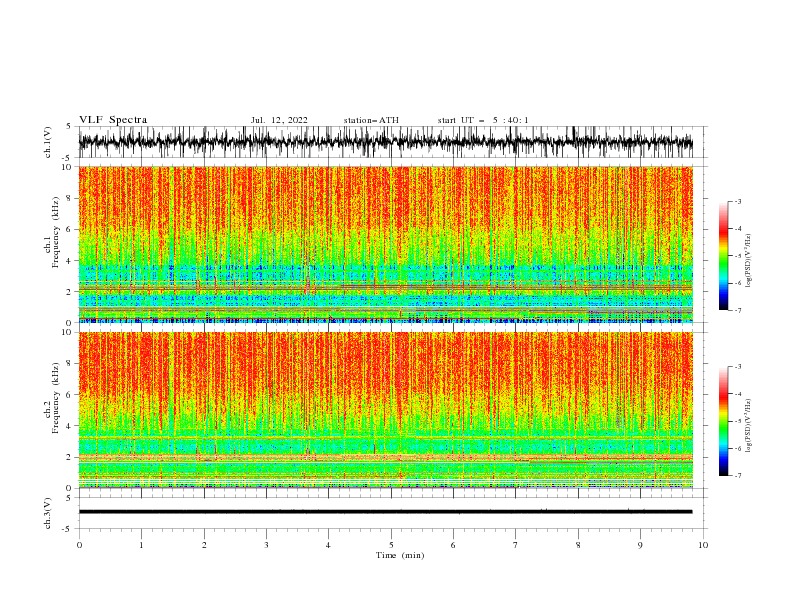Viewport: 792px width, 612px height.
Task: Click the ch.1 "Frequency (kHz)" axis label
Action: click(x=55, y=232)
